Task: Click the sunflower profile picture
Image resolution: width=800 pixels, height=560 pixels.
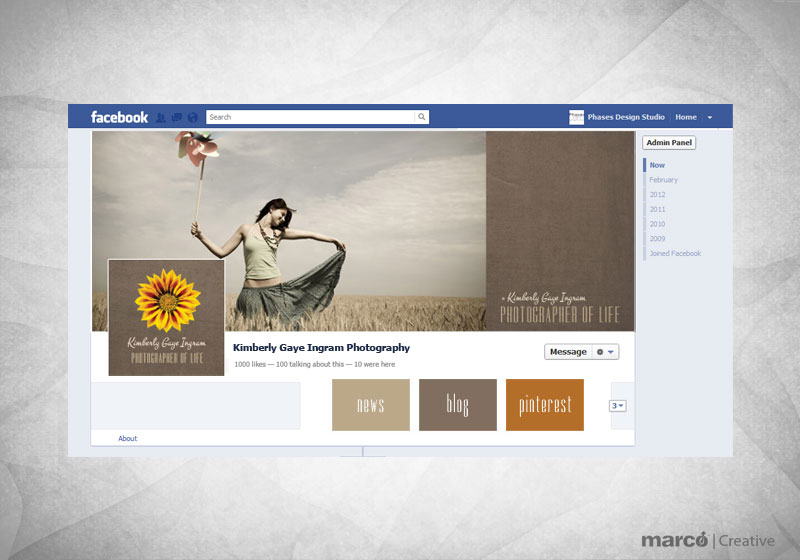Action: coord(166,318)
